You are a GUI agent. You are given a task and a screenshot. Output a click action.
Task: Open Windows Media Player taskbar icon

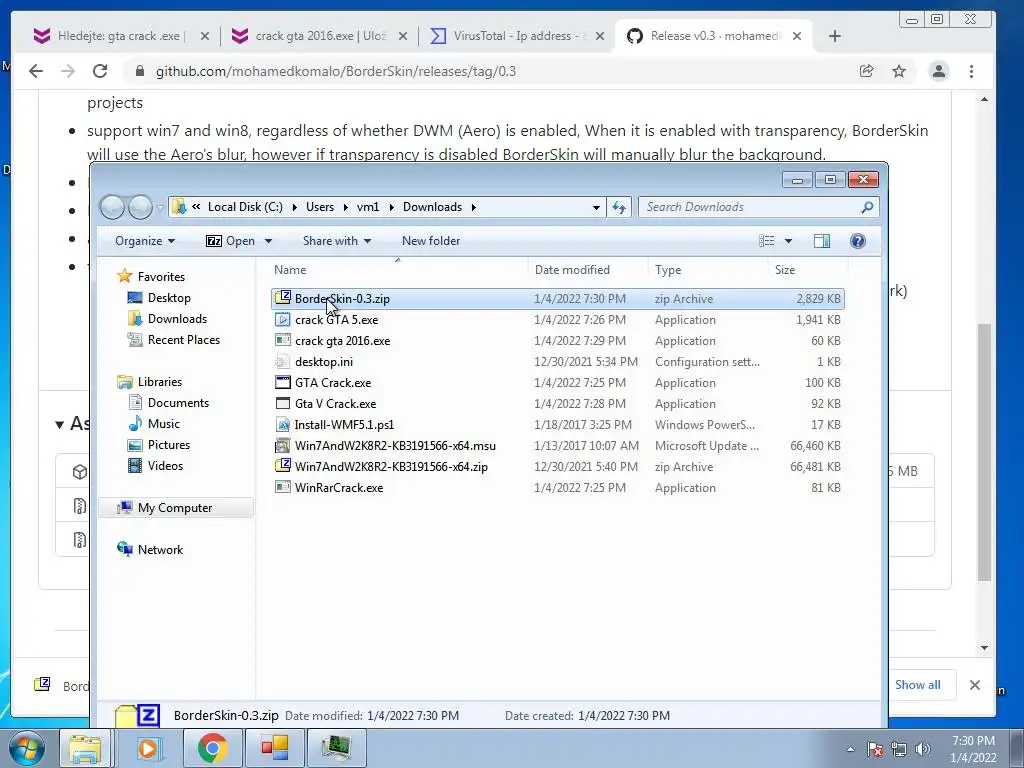click(x=148, y=748)
